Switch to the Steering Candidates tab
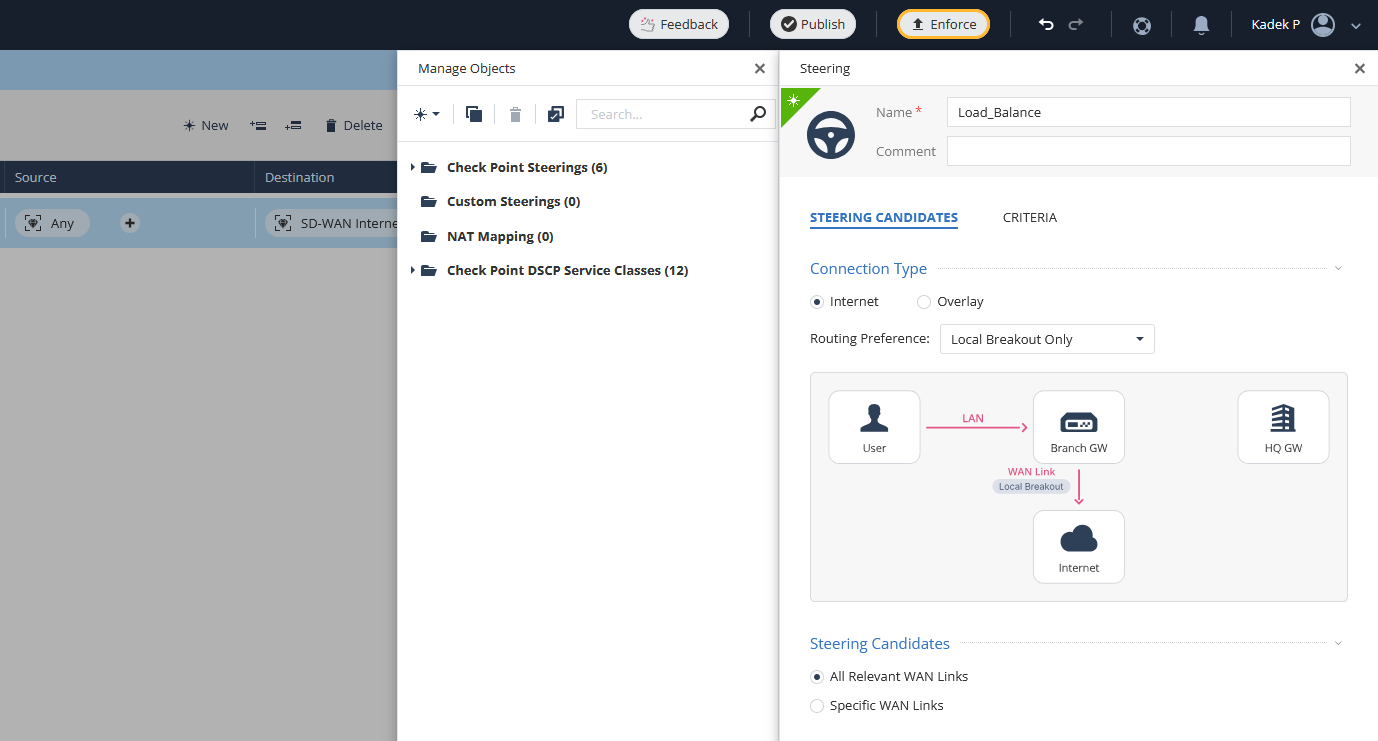1378x741 pixels. click(883, 217)
